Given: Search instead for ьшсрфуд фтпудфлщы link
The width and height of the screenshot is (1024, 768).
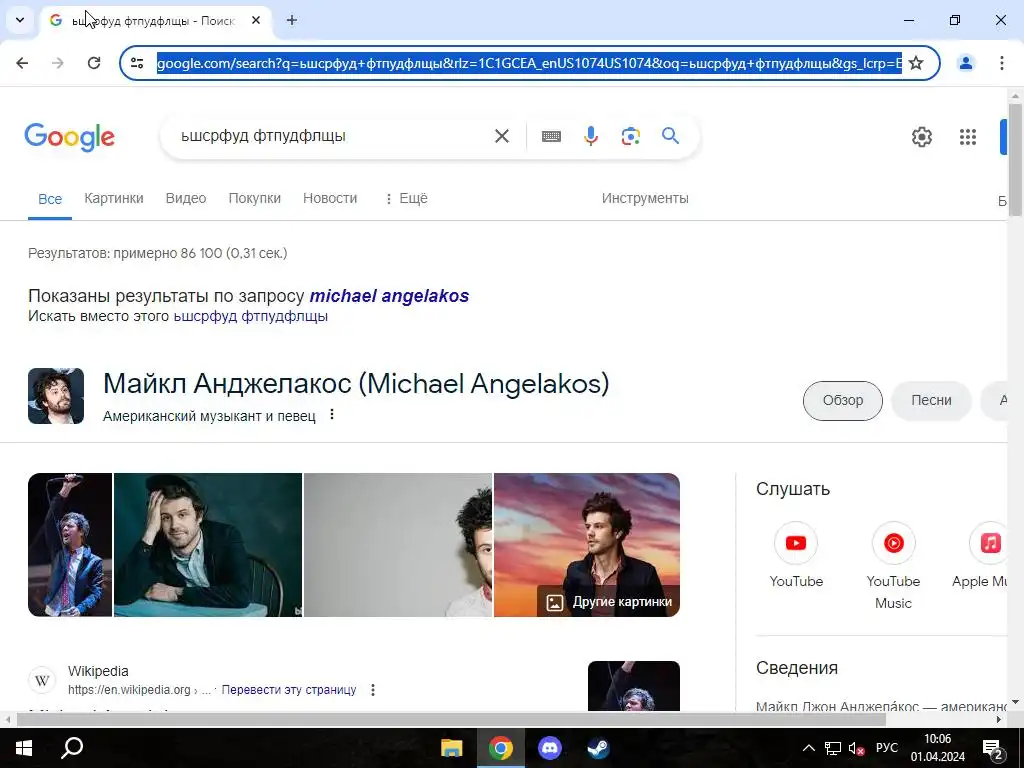Looking at the screenshot, I should tap(251, 316).
